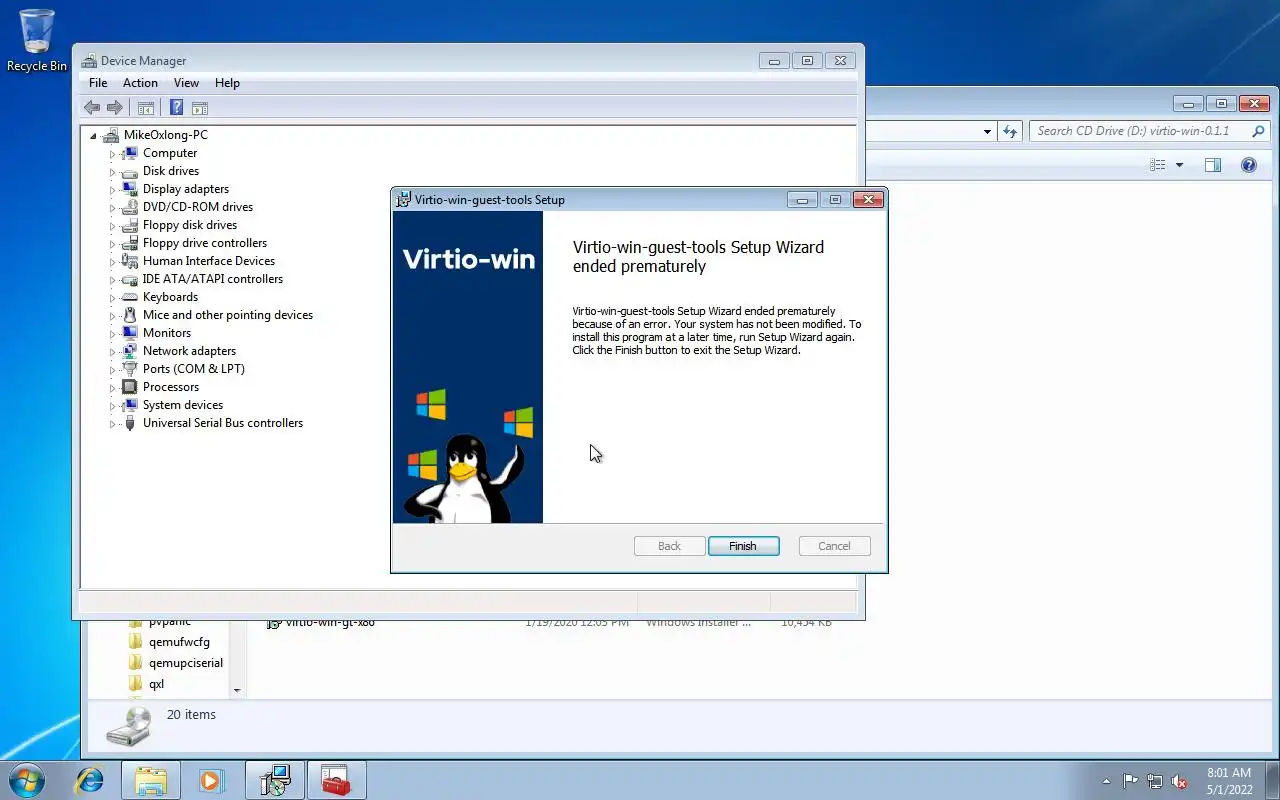Click the Disk drives device icon
The height and width of the screenshot is (800, 1280).
(x=129, y=171)
